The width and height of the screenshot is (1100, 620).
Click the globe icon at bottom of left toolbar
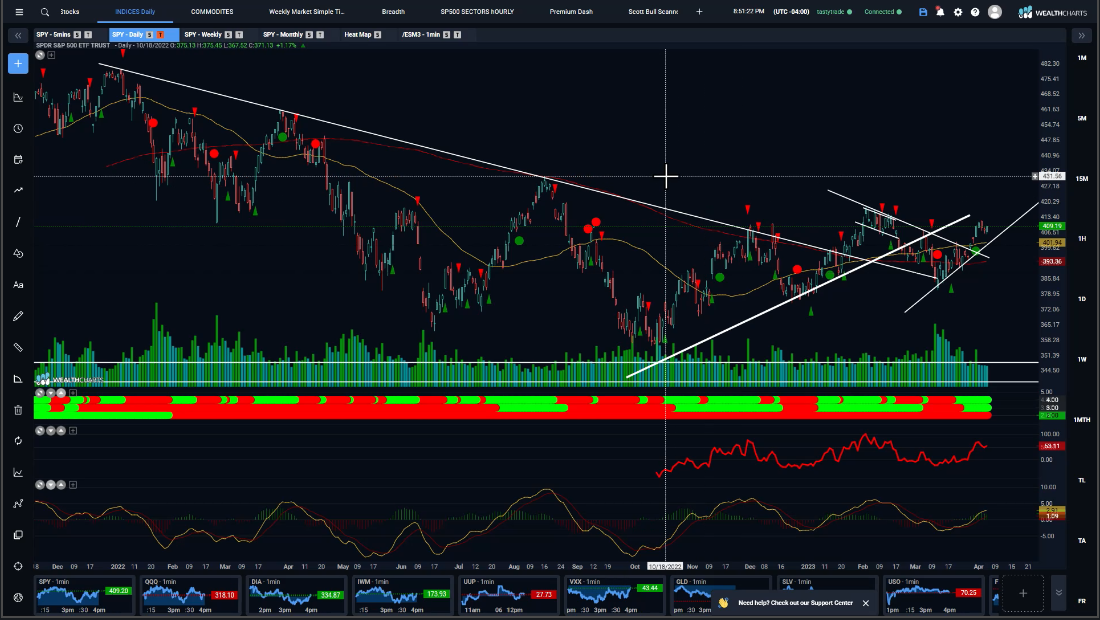pos(18,597)
